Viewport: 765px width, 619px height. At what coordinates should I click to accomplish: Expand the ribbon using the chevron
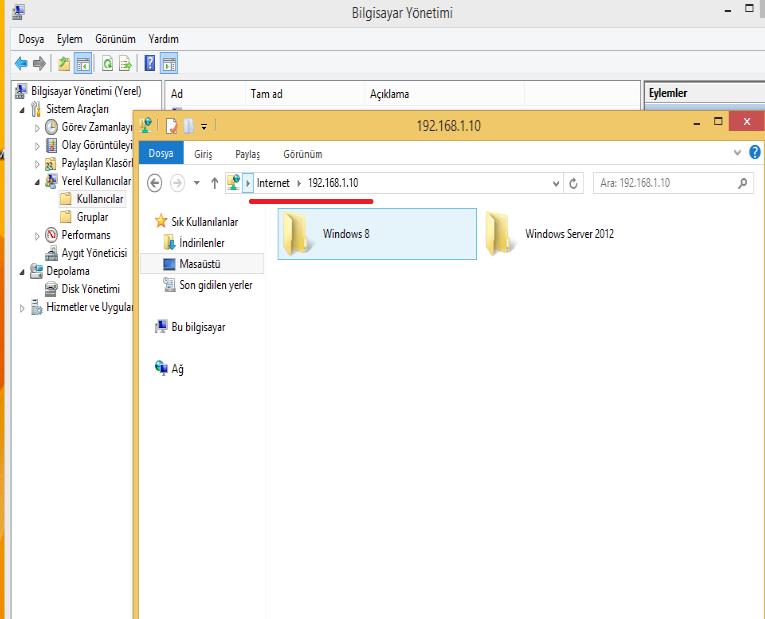click(x=737, y=153)
